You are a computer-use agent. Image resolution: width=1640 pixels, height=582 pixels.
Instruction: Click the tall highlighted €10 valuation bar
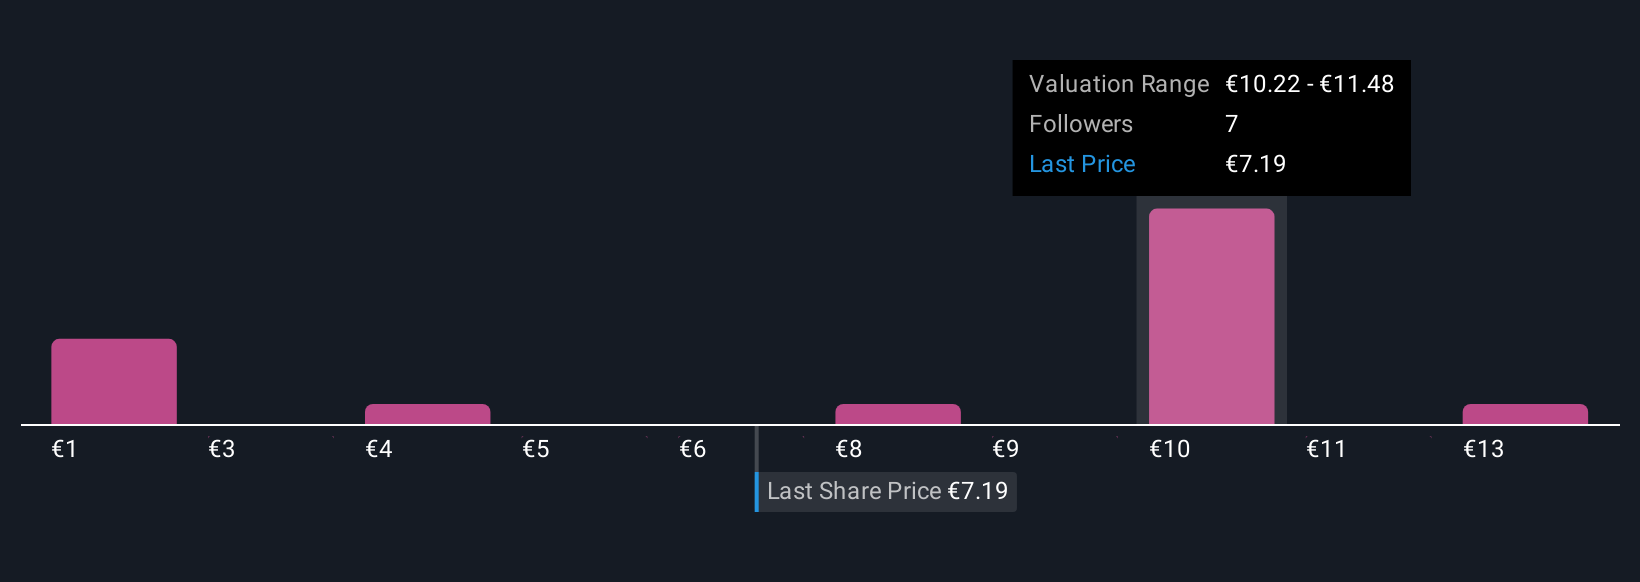(x=1211, y=316)
